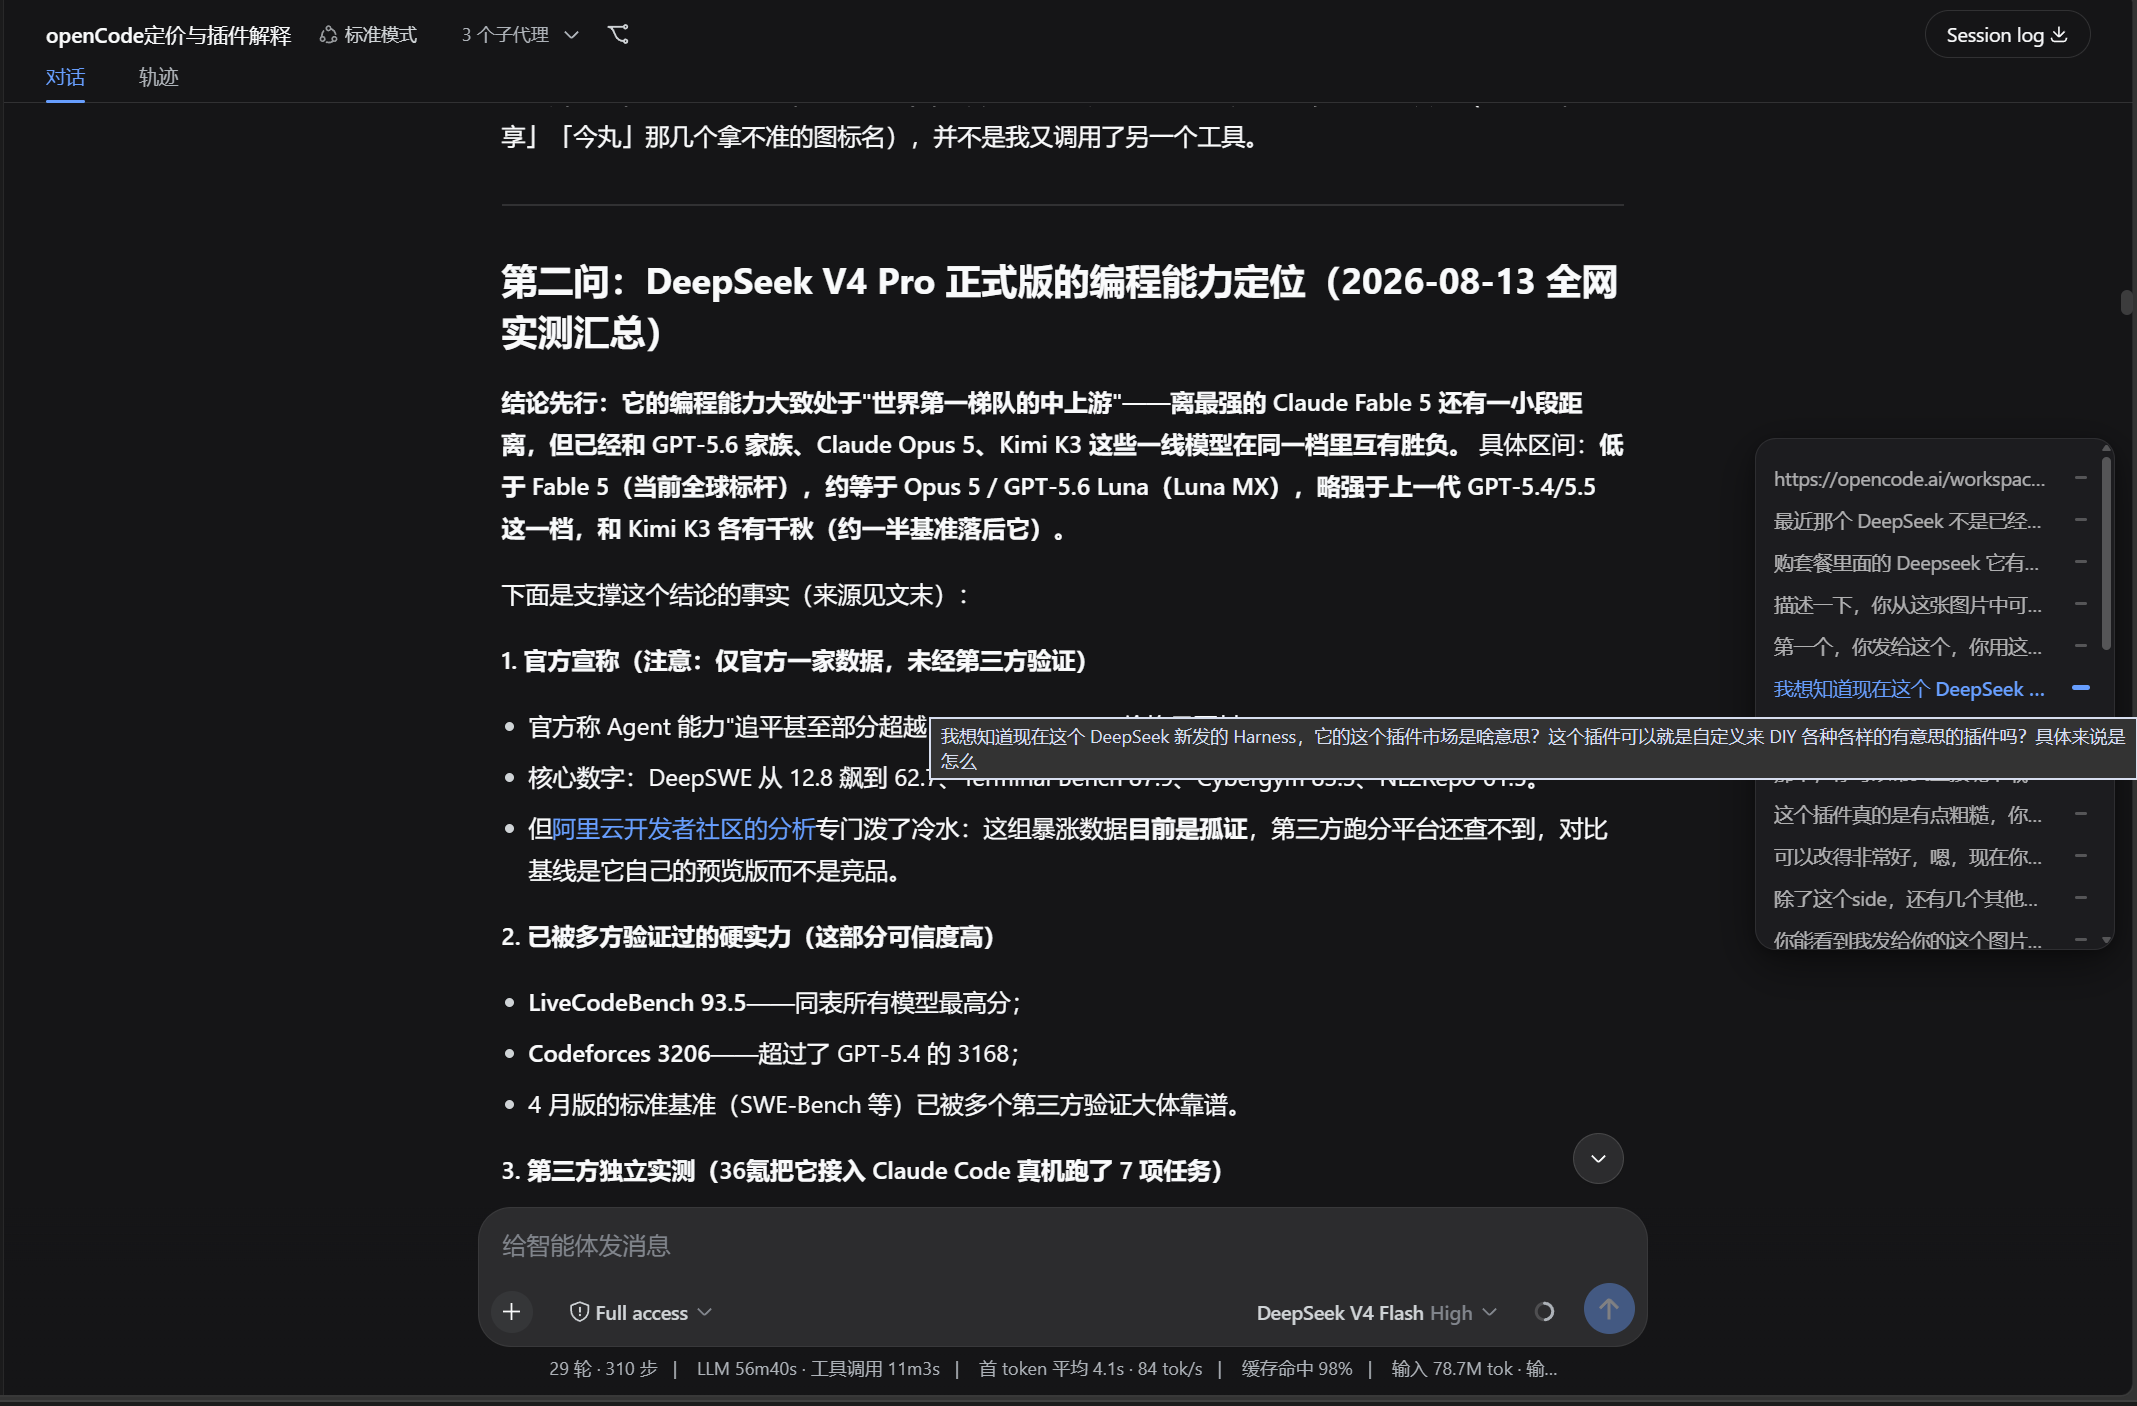This screenshot has width=2137, height=1406.
Task: Focus the 给智能体发消息 message input
Action: 1062,1246
